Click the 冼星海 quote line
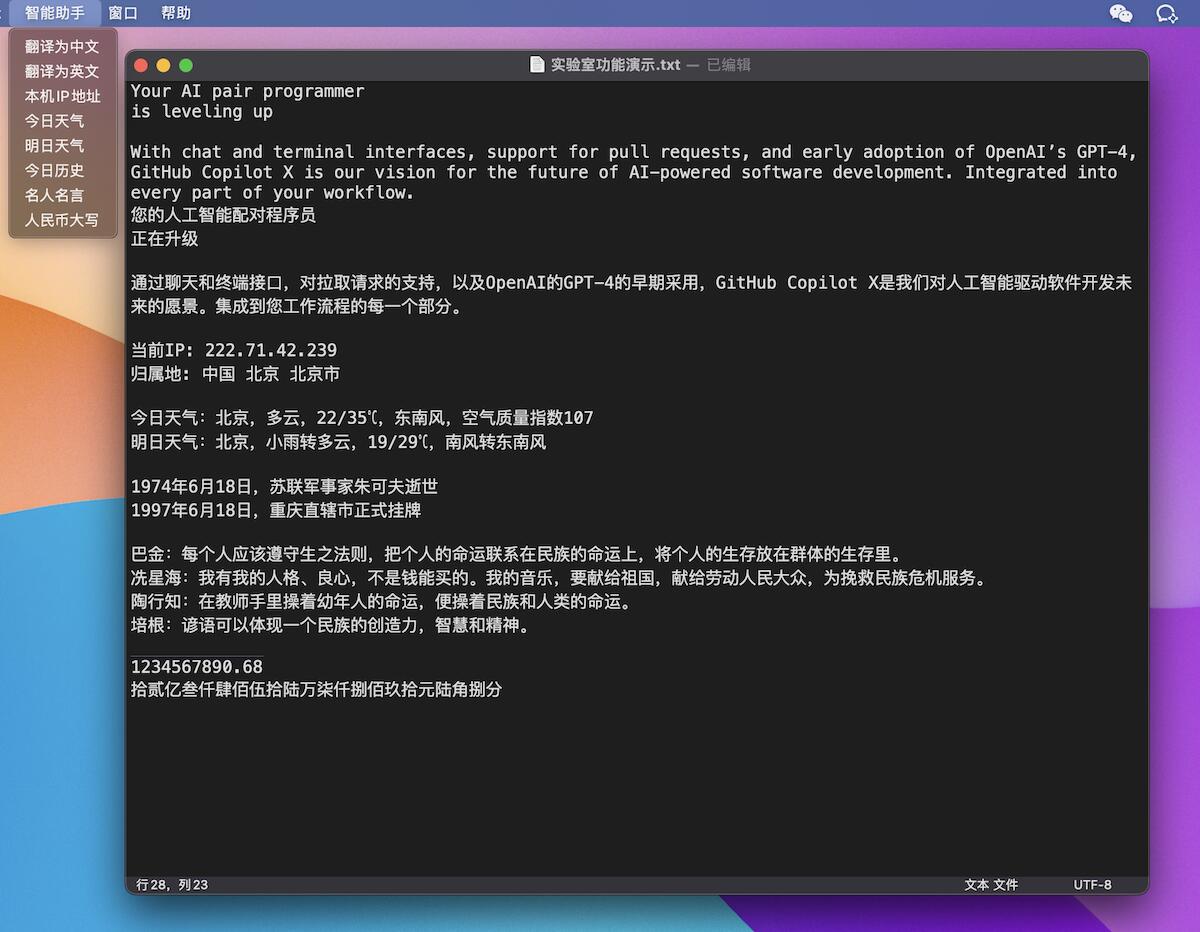The height and width of the screenshot is (932, 1200). (x=561, y=578)
